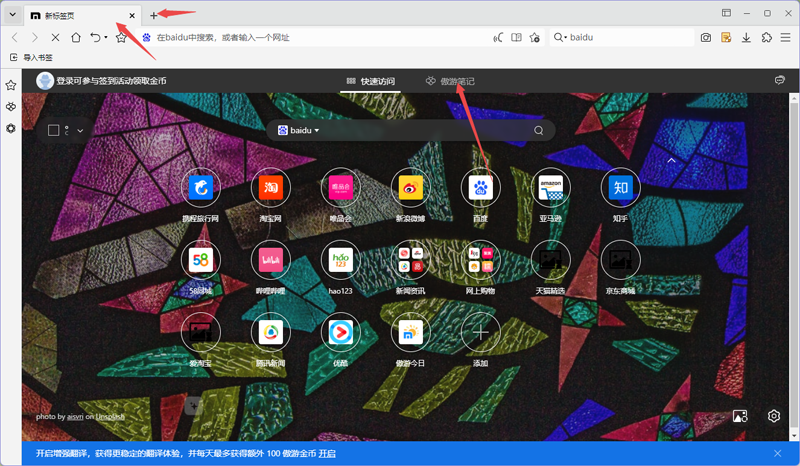800x466 pixels.
Task: Open the Youku video shortcut
Action: tap(340, 330)
